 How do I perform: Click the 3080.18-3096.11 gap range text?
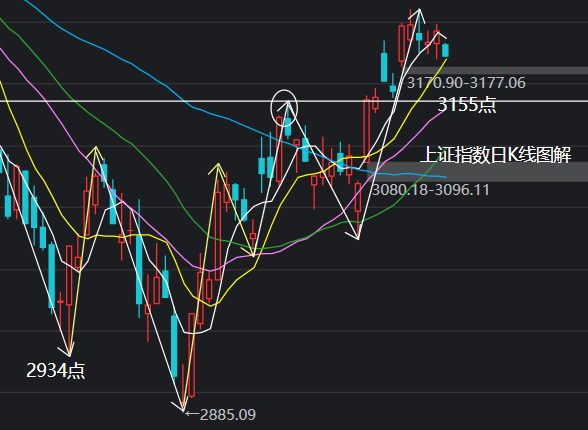tap(430, 190)
